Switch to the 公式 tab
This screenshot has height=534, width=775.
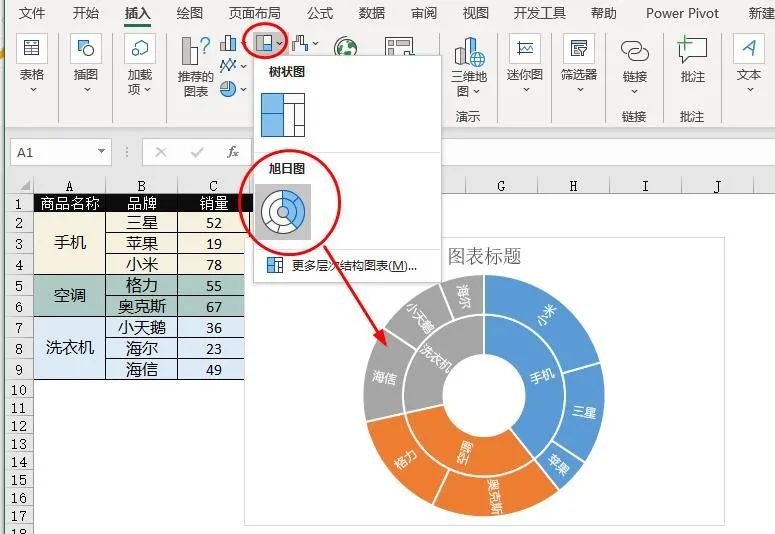pyautogui.click(x=320, y=13)
